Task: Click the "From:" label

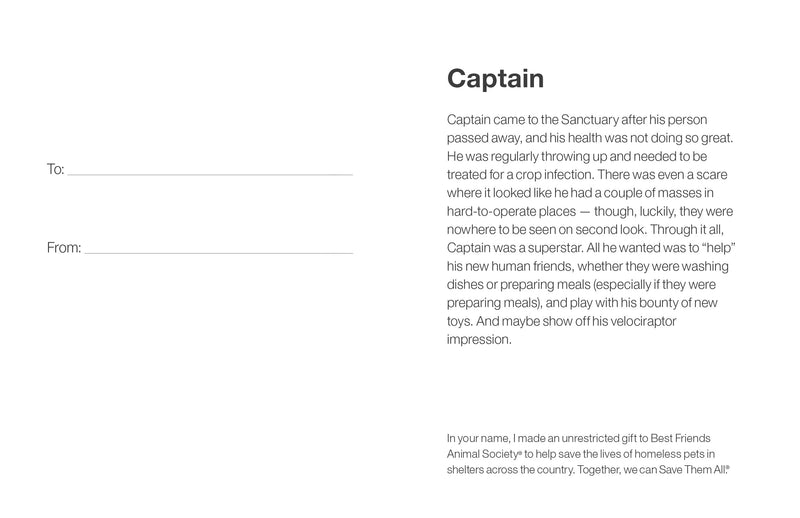Action: click(x=64, y=247)
